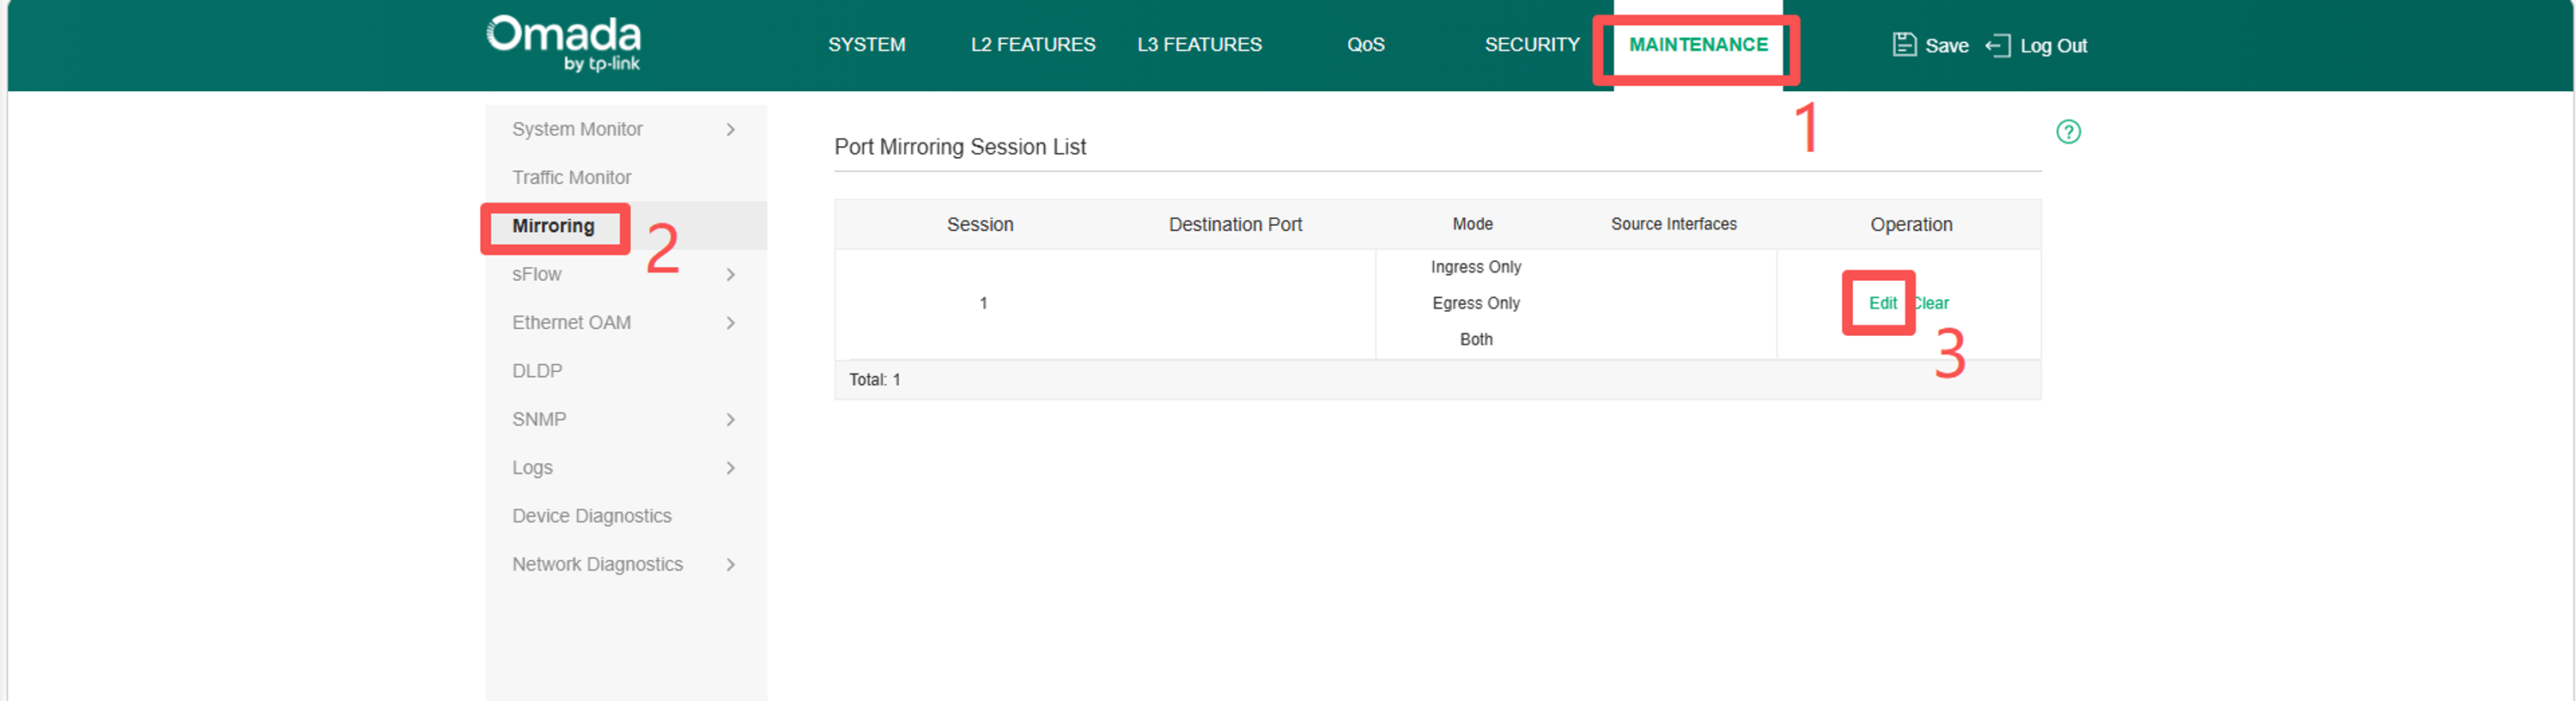Switch to the L2 FEATURES tab
The height and width of the screenshot is (701, 2576).
pyautogui.click(x=1033, y=45)
